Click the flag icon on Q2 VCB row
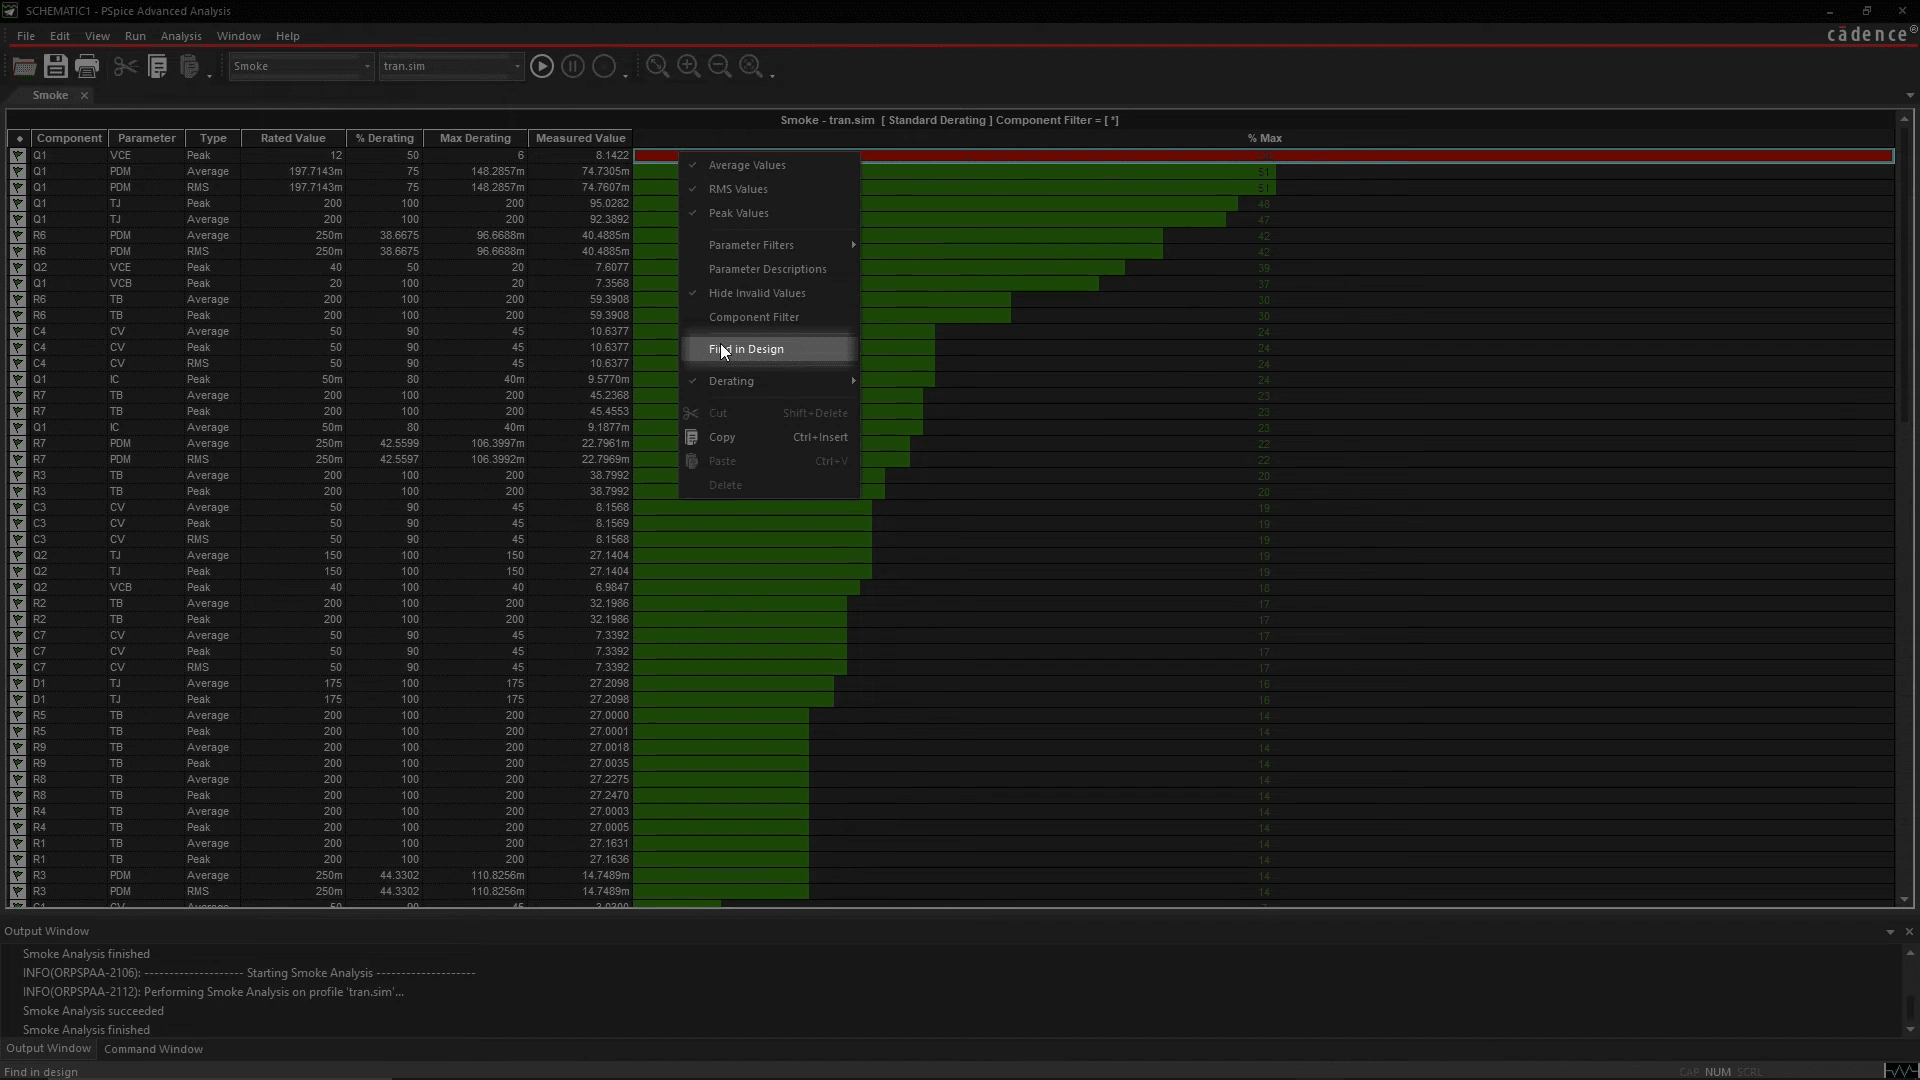The width and height of the screenshot is (1920, 1080). pyautogui.click(x=17, y=587)
